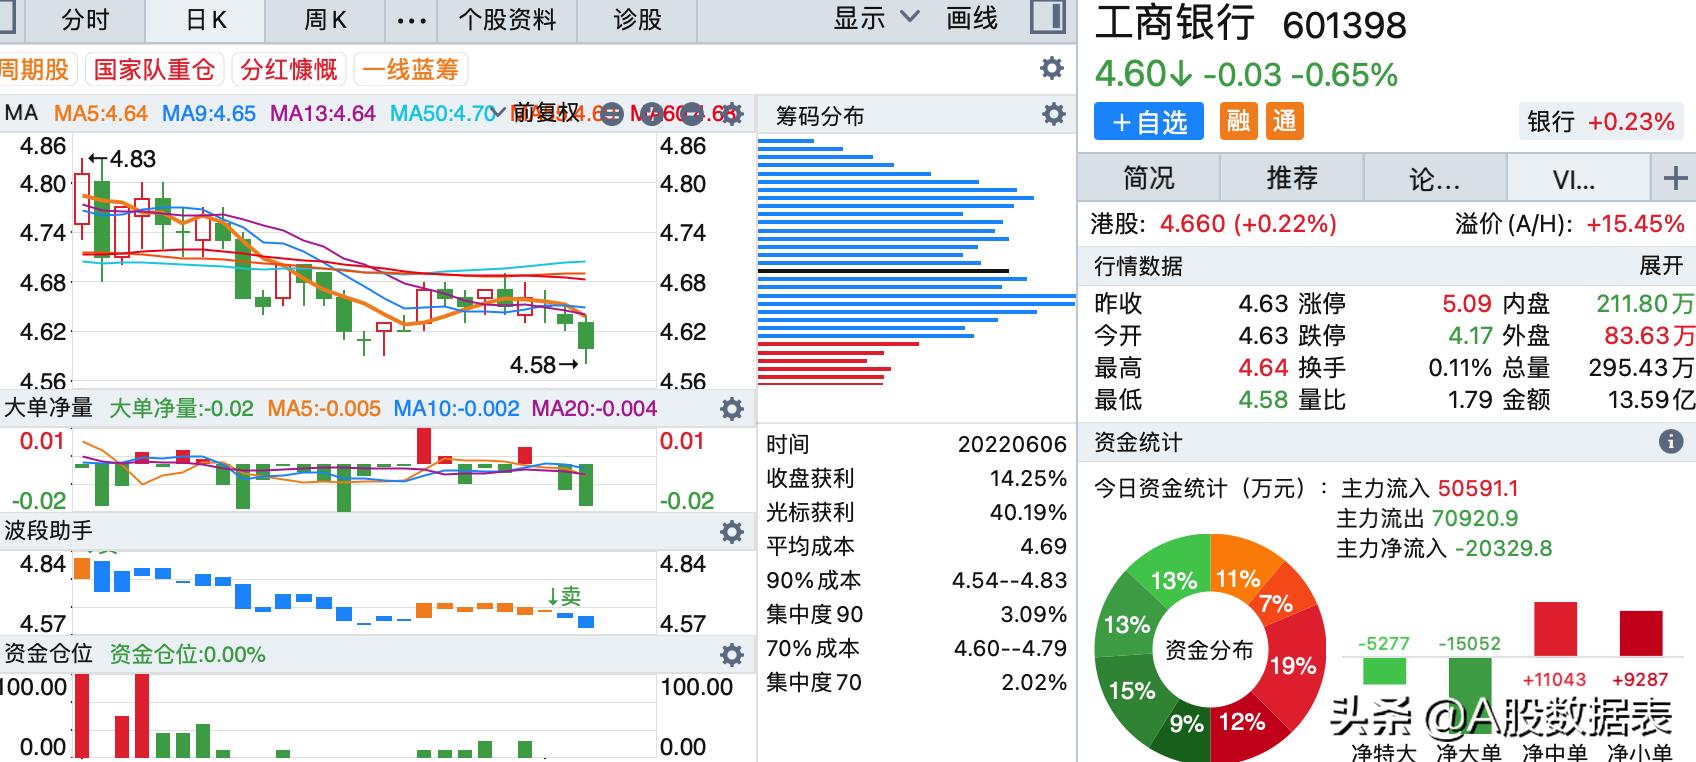
Task: Switch to the 周K tab
Action: tap(326, 19)
